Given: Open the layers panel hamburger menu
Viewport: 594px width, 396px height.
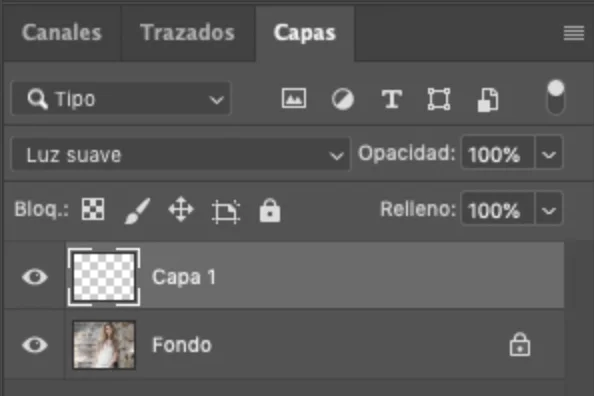Looking at the screenshot, I should pos(574,33).
